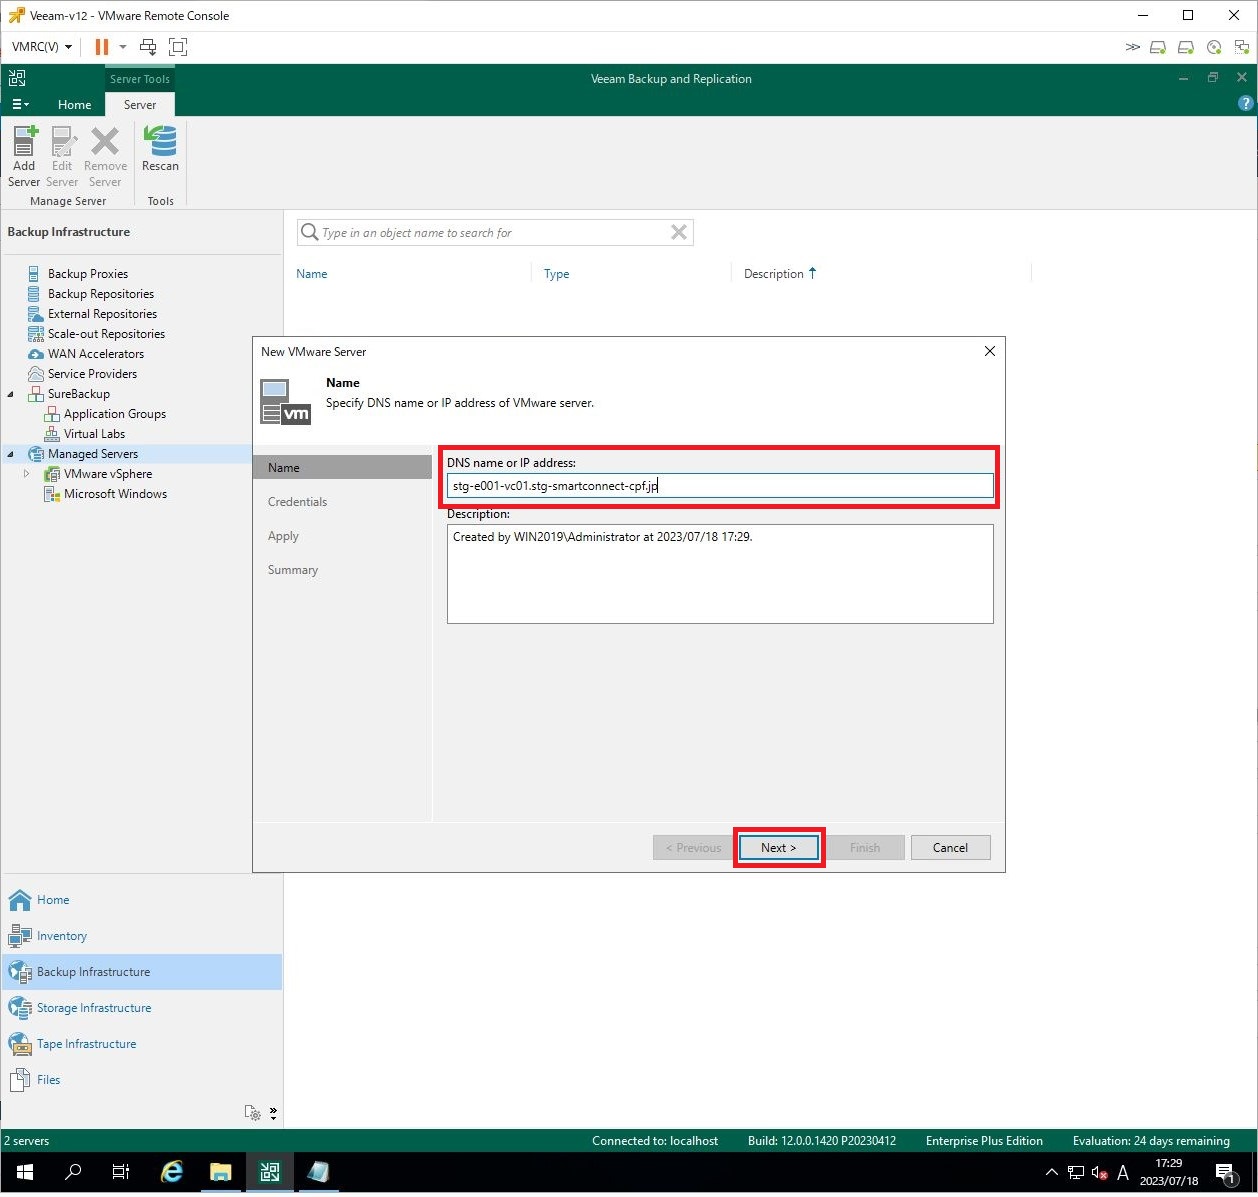Image resolution: width=1258 pixels, height=1197 pixels.
Task: Click the search box for object names
Action: click(x=495, y=233)
